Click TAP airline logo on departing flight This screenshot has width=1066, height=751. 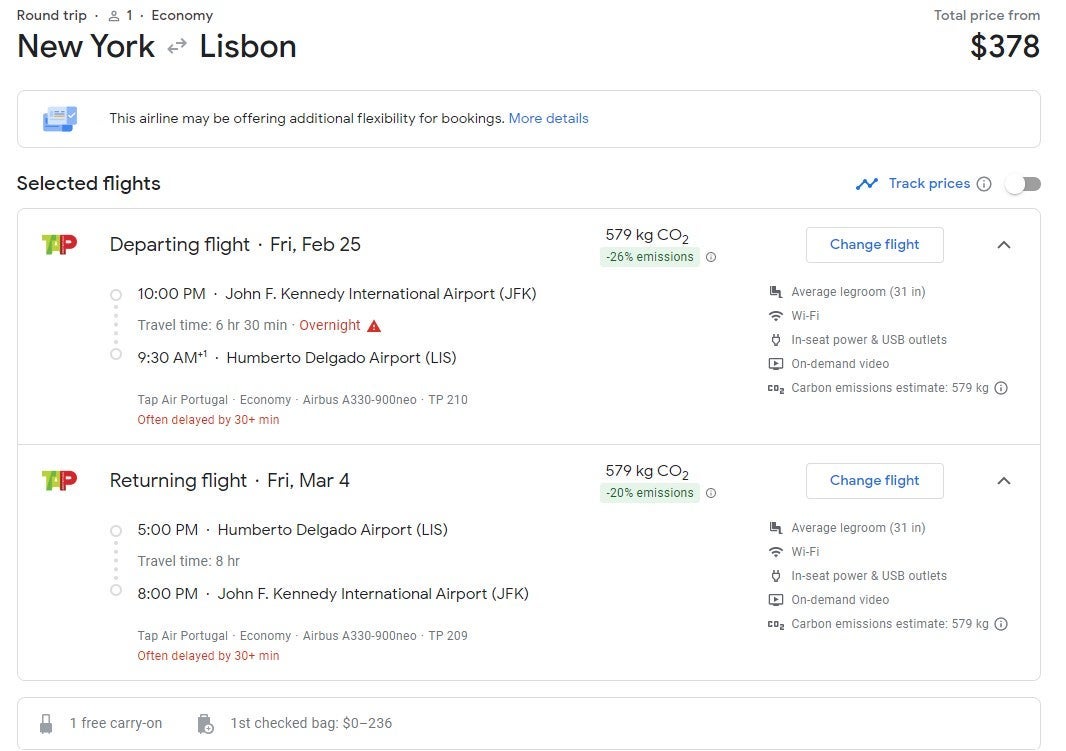pyautogui.click(x=59, y=244)
